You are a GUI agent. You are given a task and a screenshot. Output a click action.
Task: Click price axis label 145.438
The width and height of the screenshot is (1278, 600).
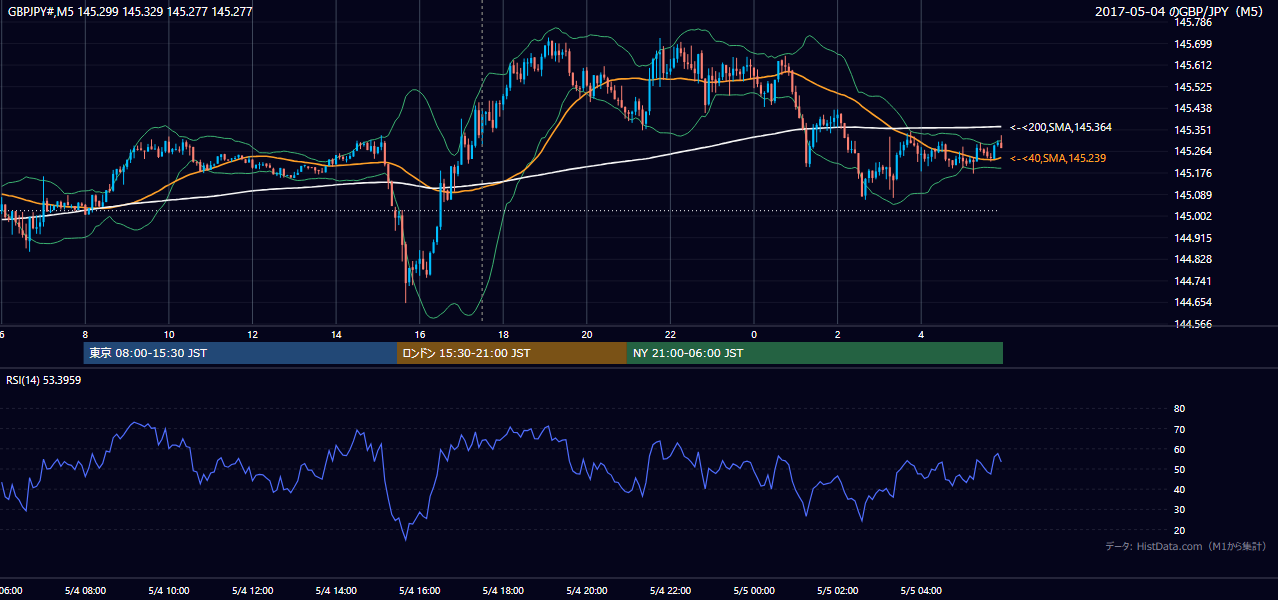(1192, 108)
